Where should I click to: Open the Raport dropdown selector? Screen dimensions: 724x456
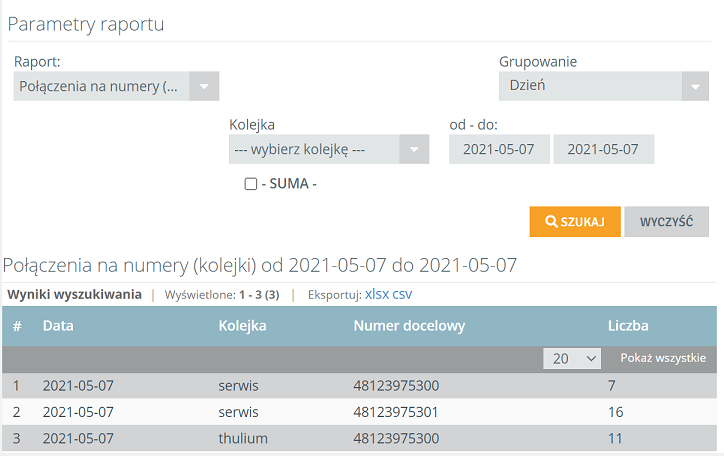coord(116,86)
